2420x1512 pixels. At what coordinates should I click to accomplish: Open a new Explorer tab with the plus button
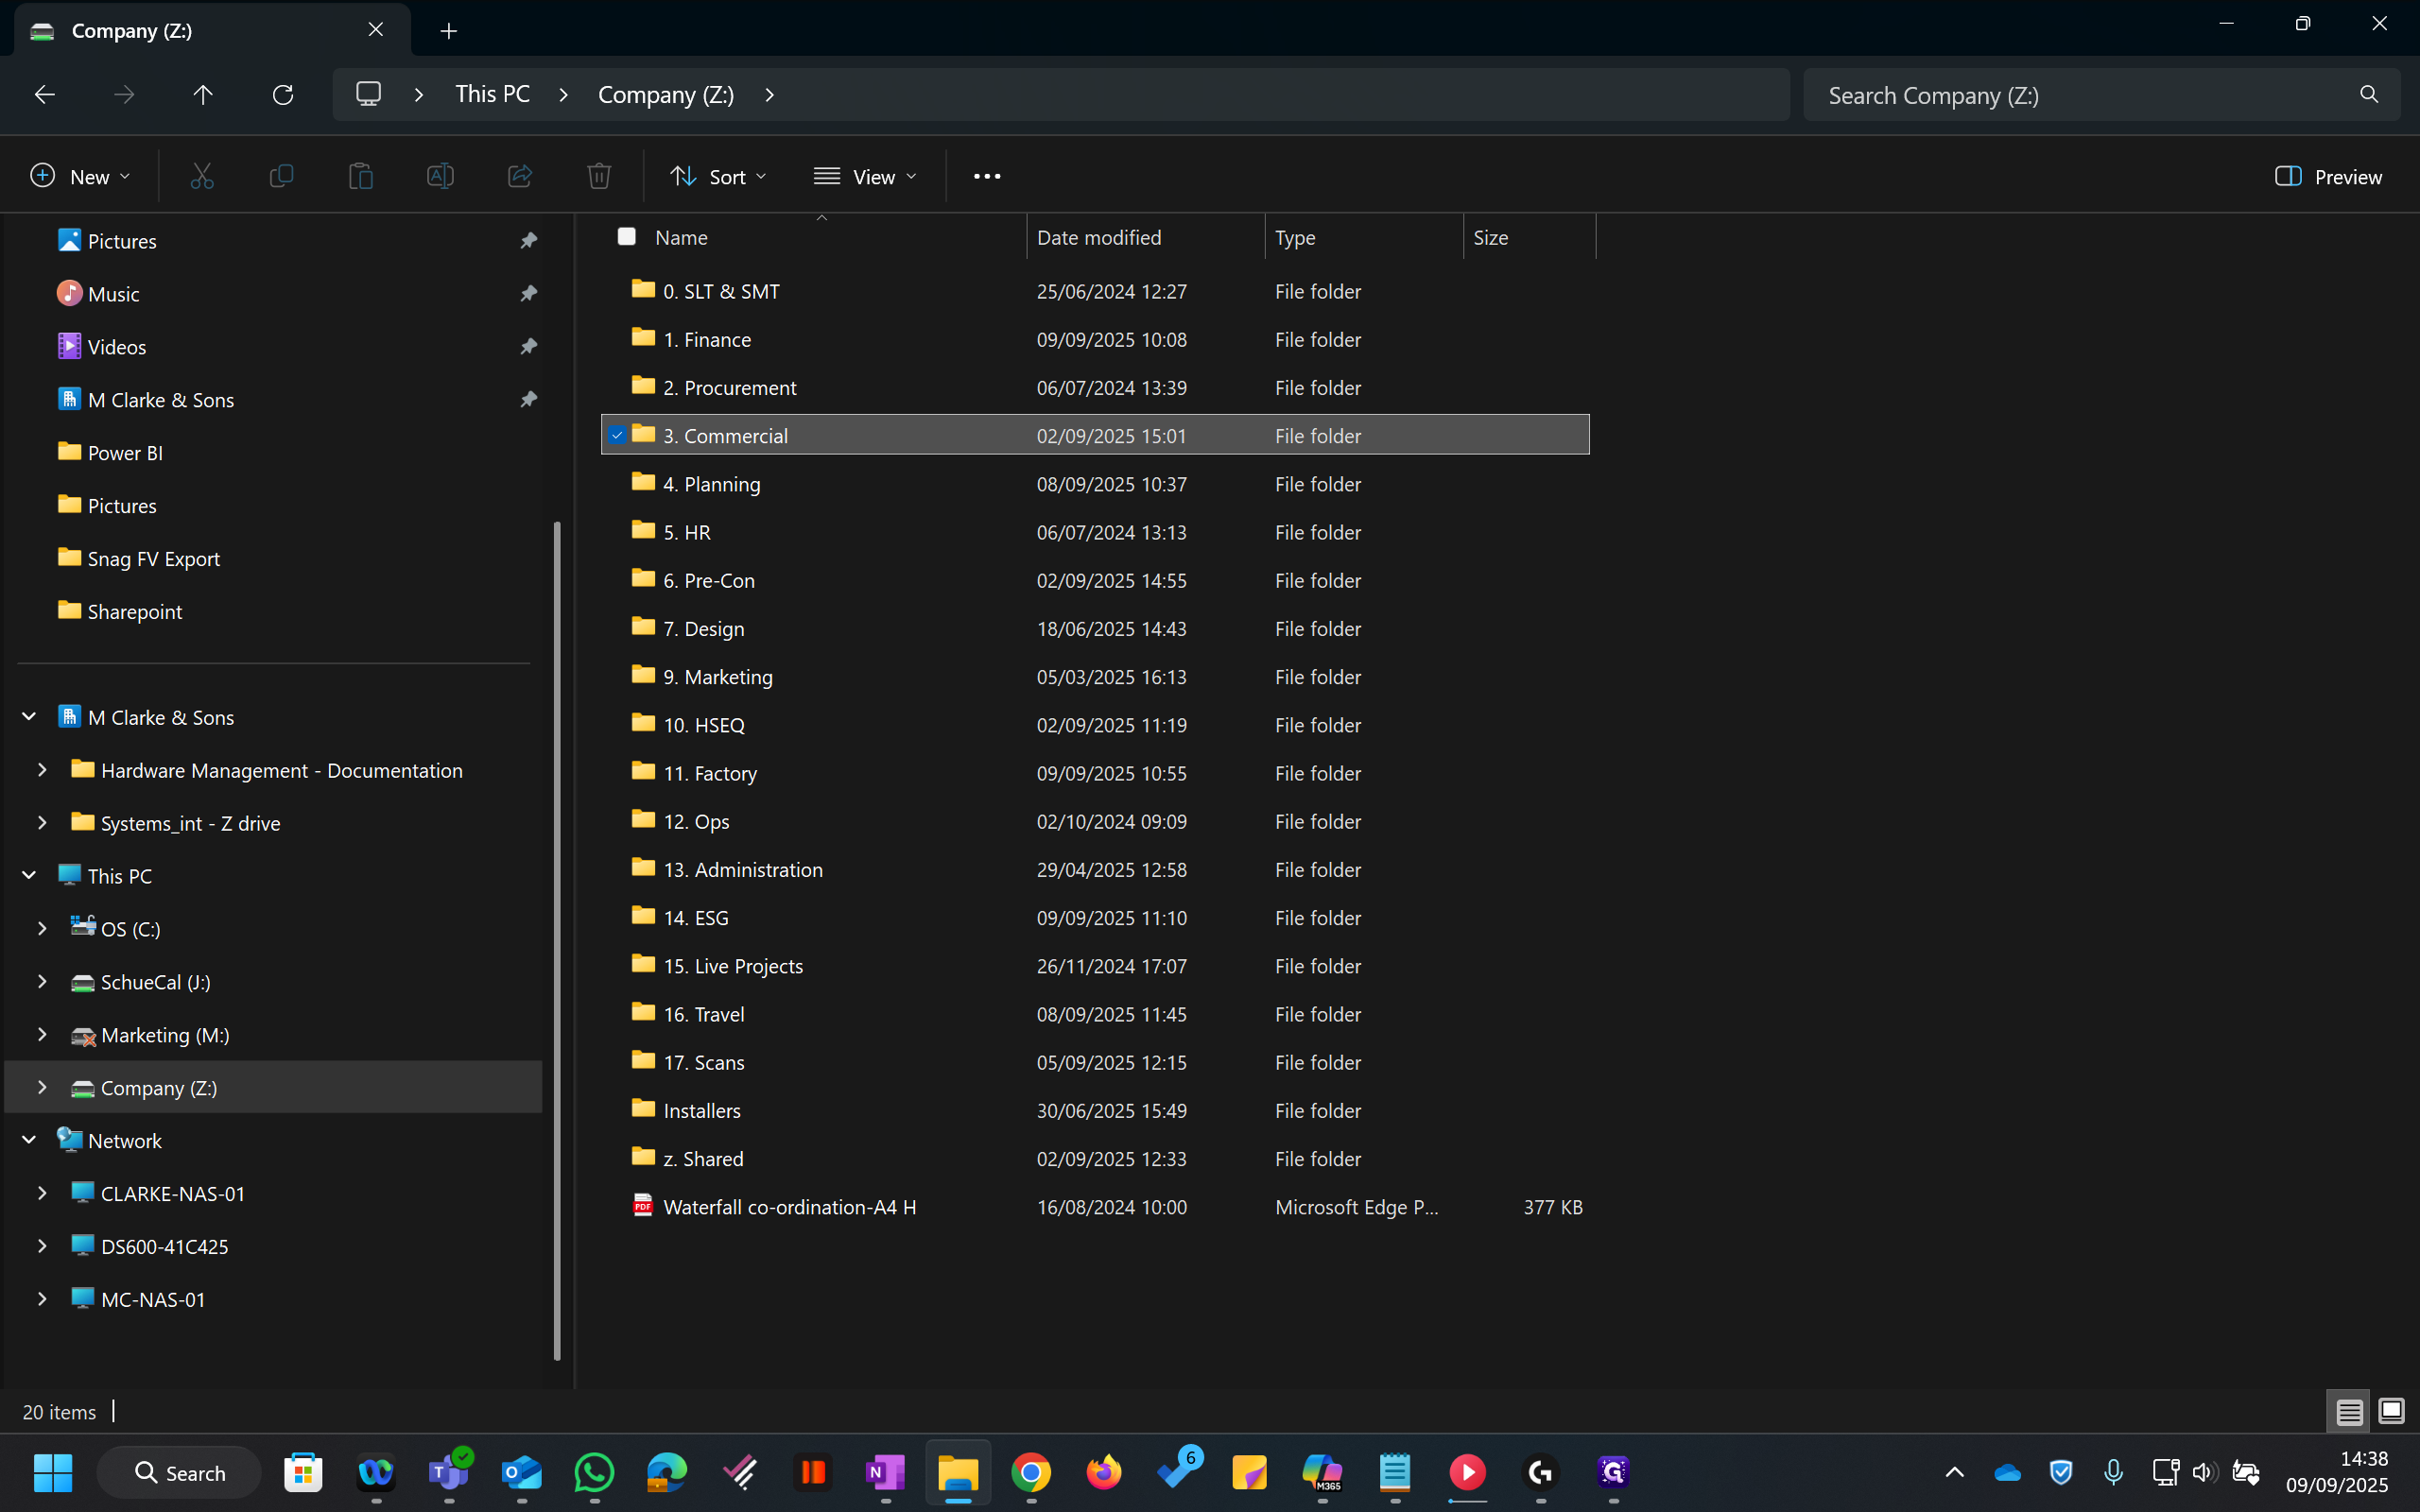(448, 30)
